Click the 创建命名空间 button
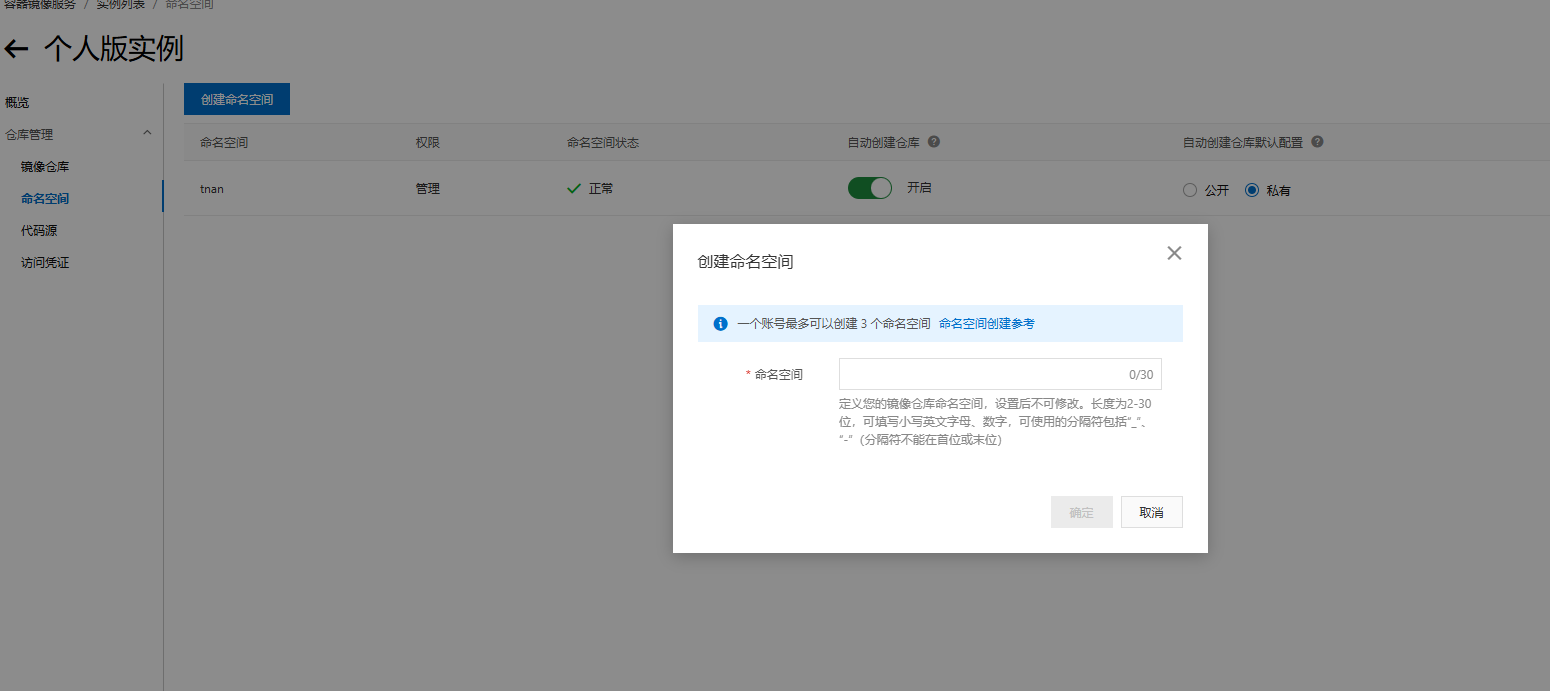Viewport: 1550px width, 691px height. pyautogui.click(x=236, y=99)
